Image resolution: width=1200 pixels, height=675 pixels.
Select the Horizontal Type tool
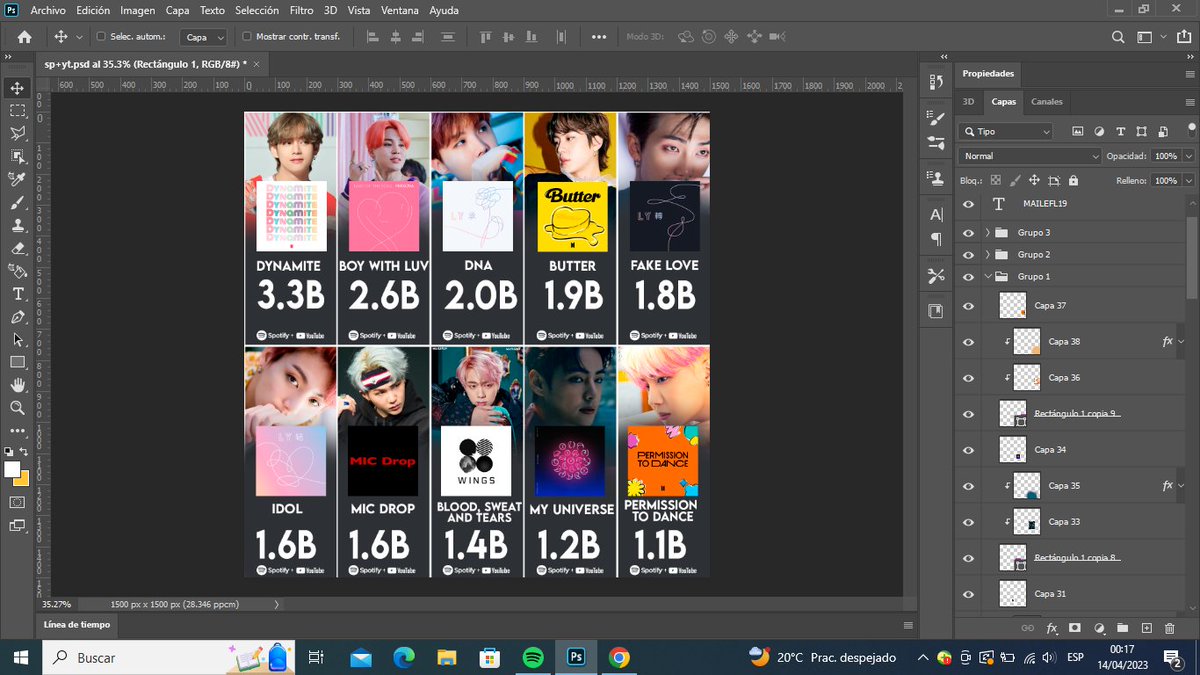point(17,294)
